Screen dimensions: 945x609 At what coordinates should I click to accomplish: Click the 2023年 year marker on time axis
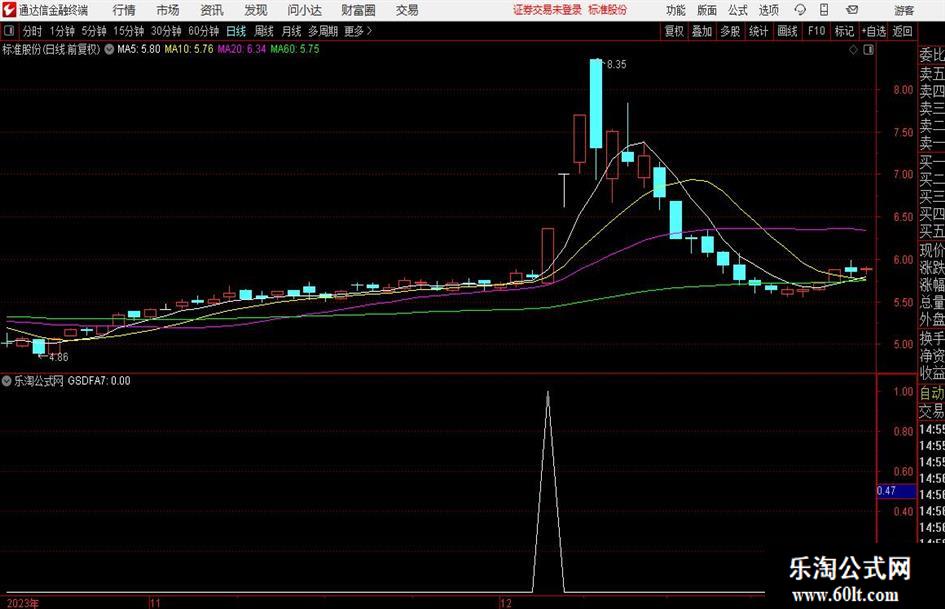[x=22, y=603]
